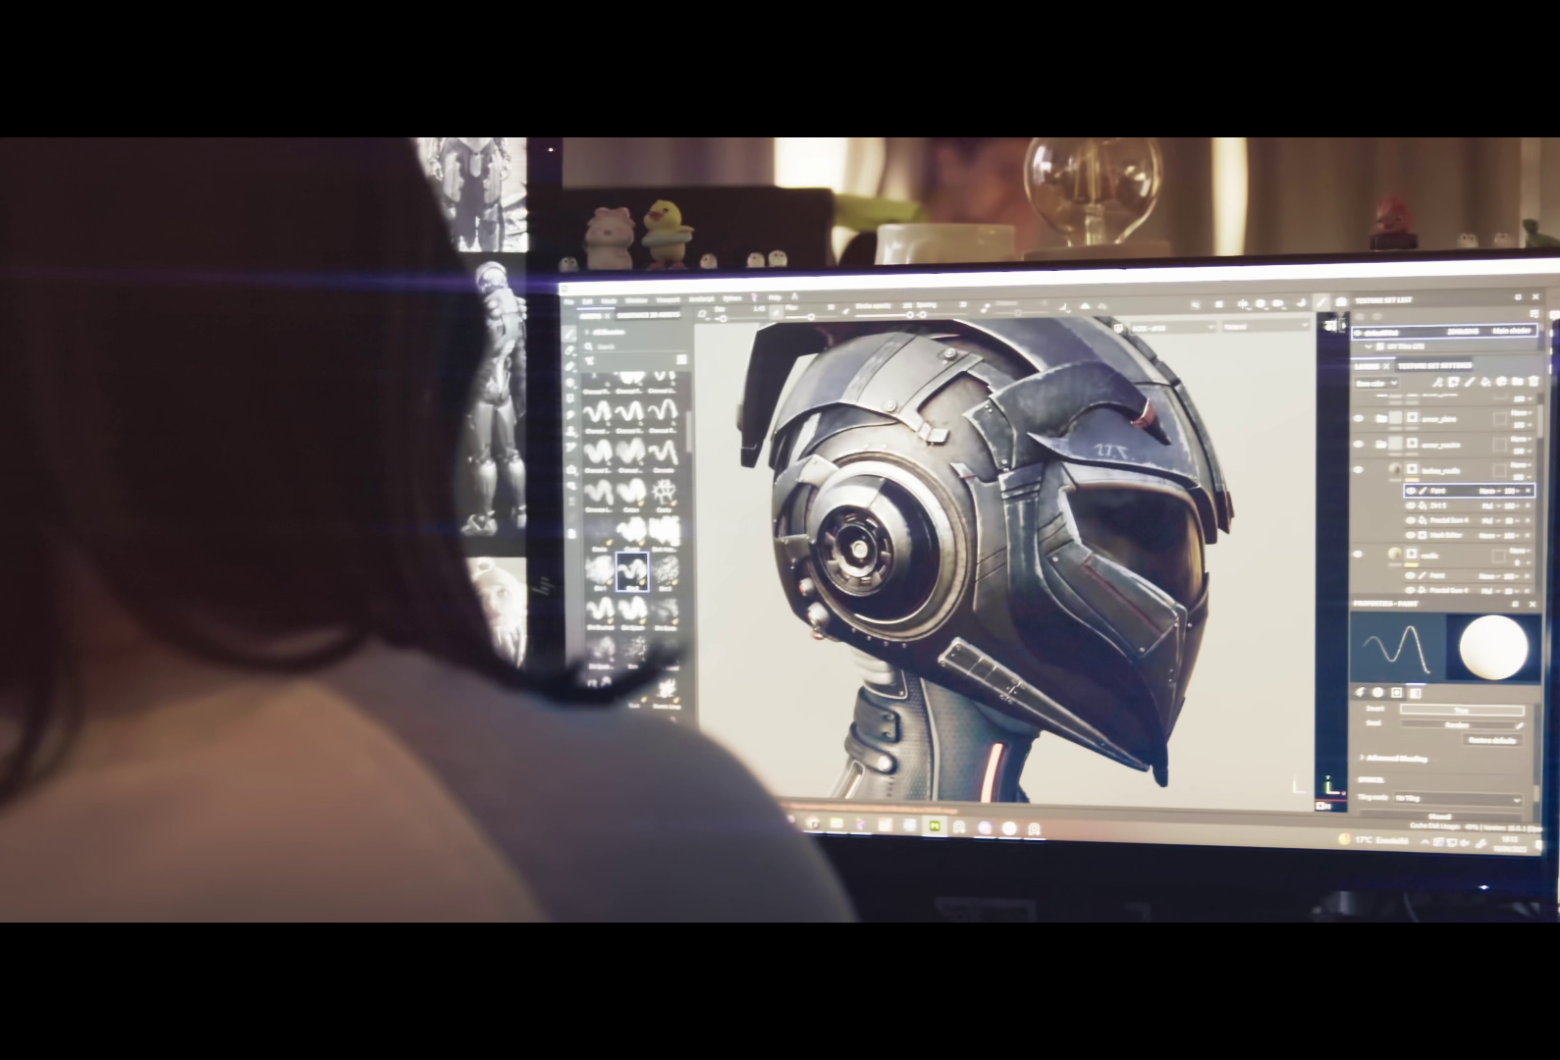Click the assets filter icon below search
The width and height of the screenshot is (1560, 1060).
tap(590, 361)
